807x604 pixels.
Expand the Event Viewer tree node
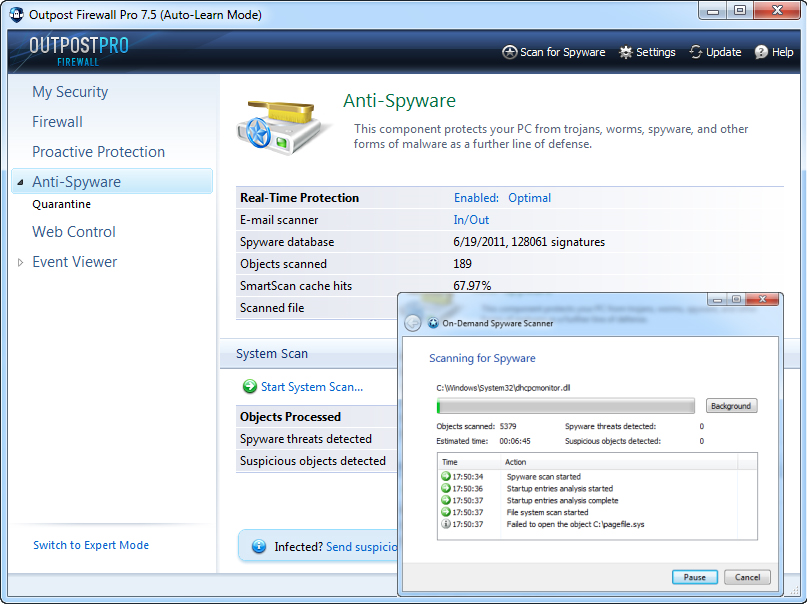pos(20,263)
